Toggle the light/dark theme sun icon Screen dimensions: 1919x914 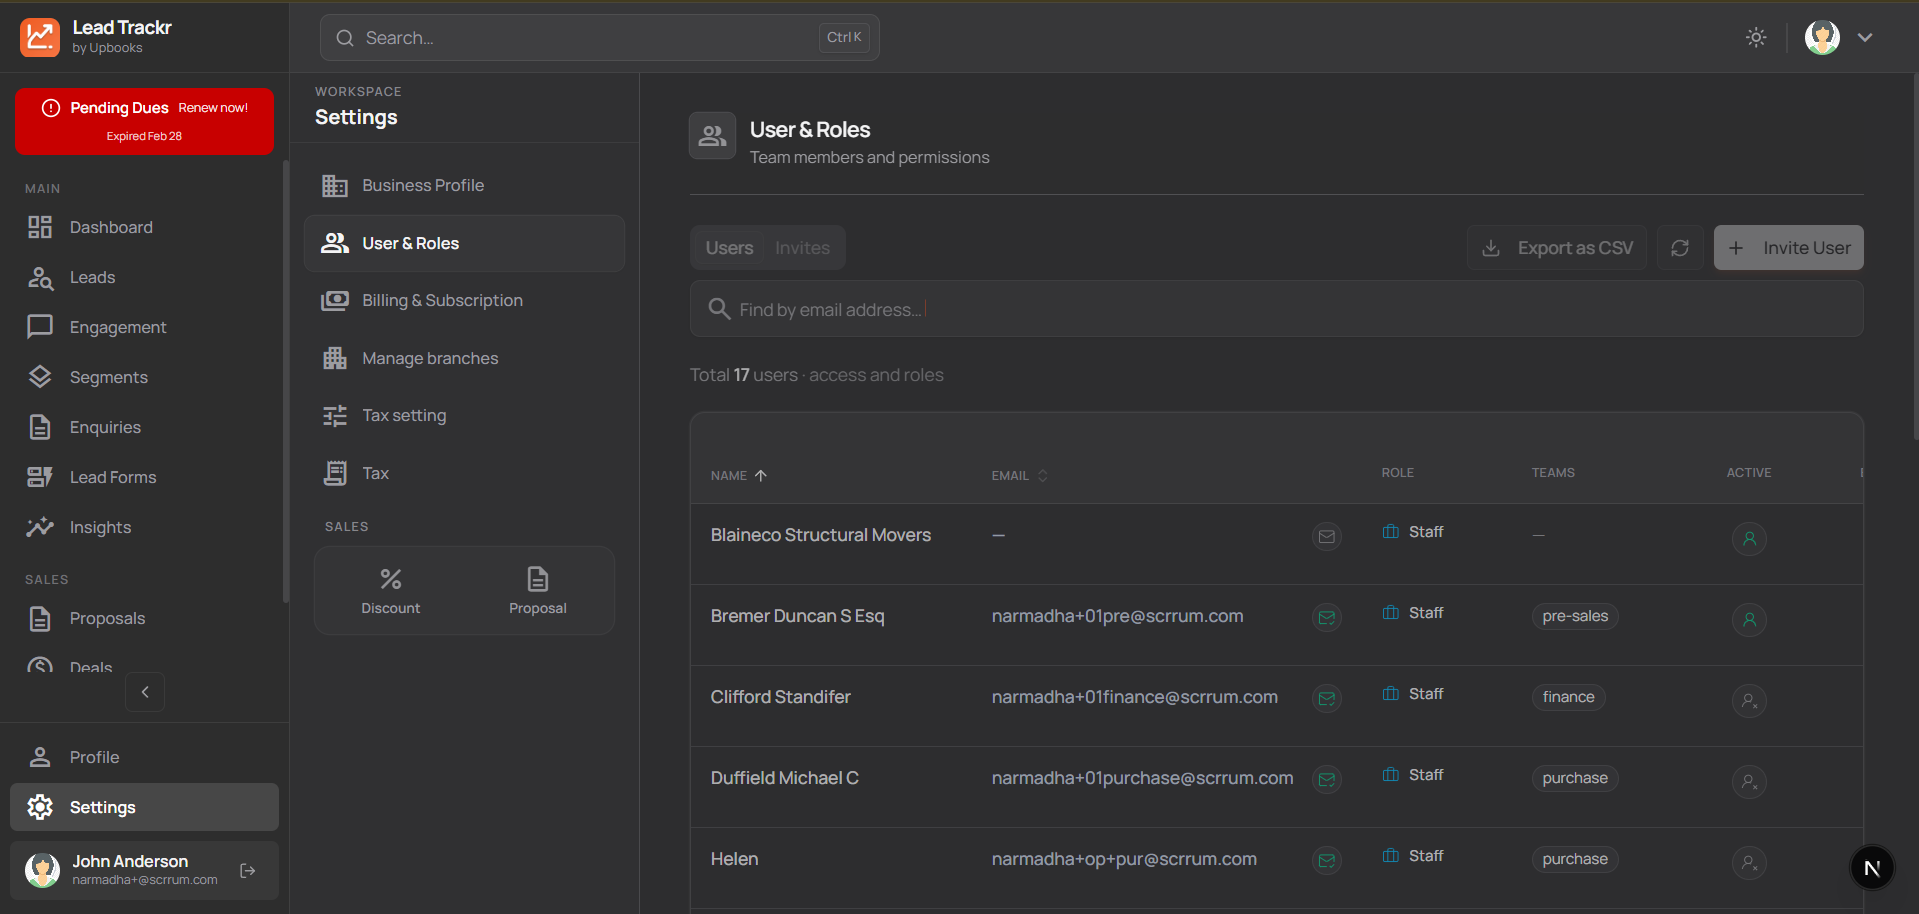(1756, 37)
